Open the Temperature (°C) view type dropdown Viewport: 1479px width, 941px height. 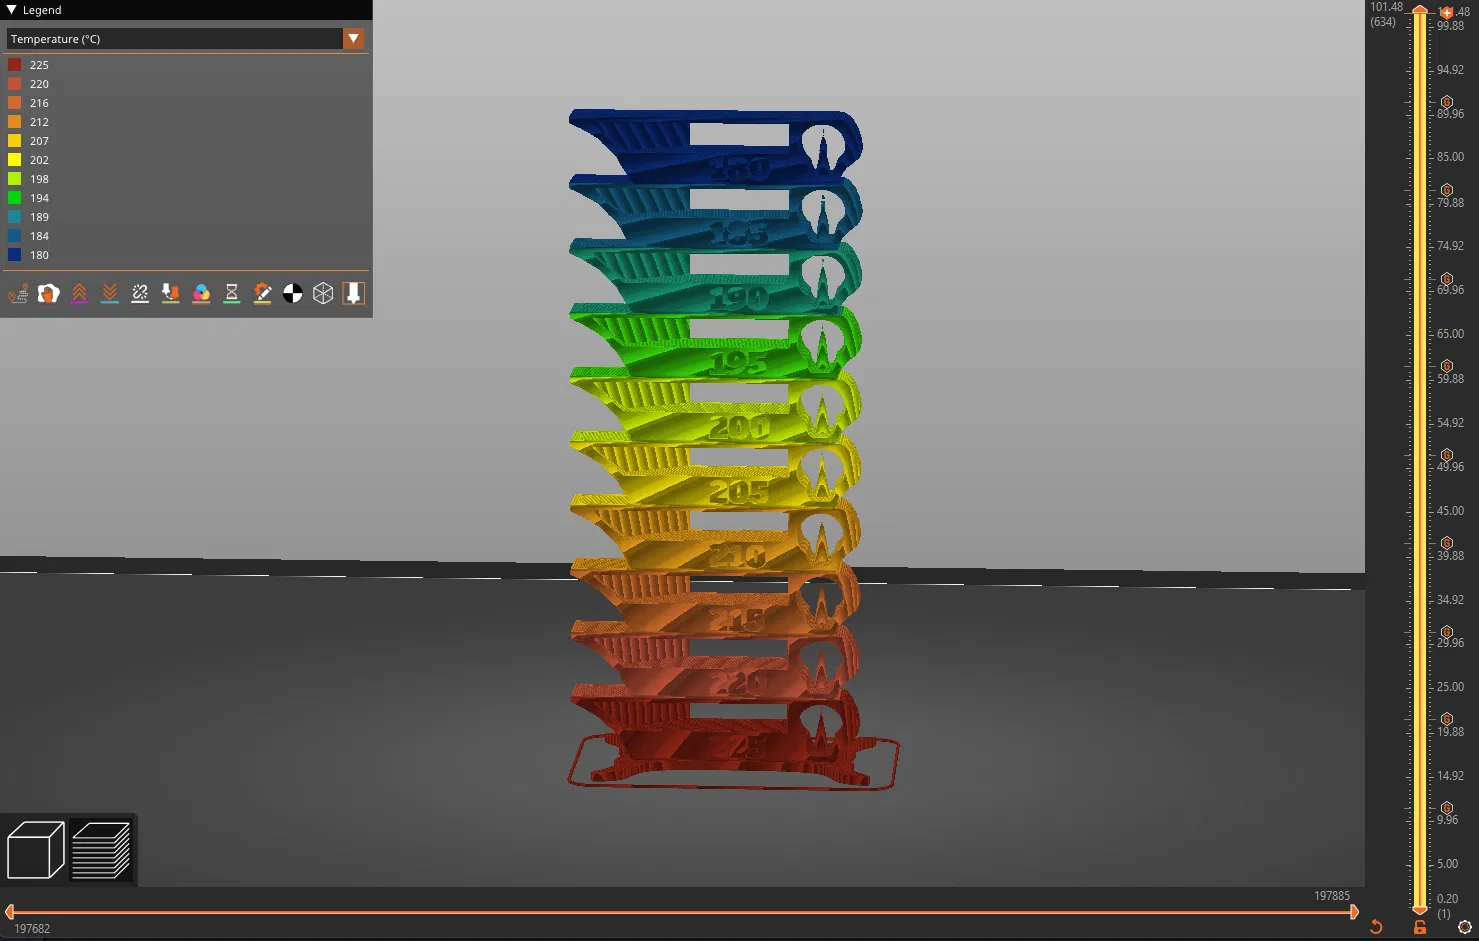pos(185,39)
